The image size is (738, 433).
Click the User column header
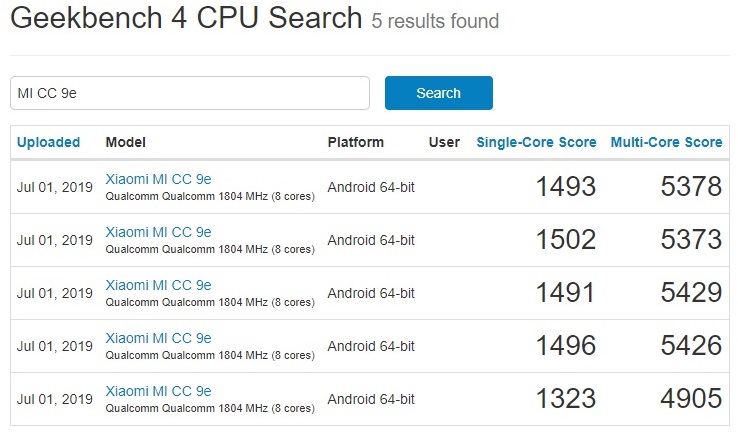(x=444, y=142)
